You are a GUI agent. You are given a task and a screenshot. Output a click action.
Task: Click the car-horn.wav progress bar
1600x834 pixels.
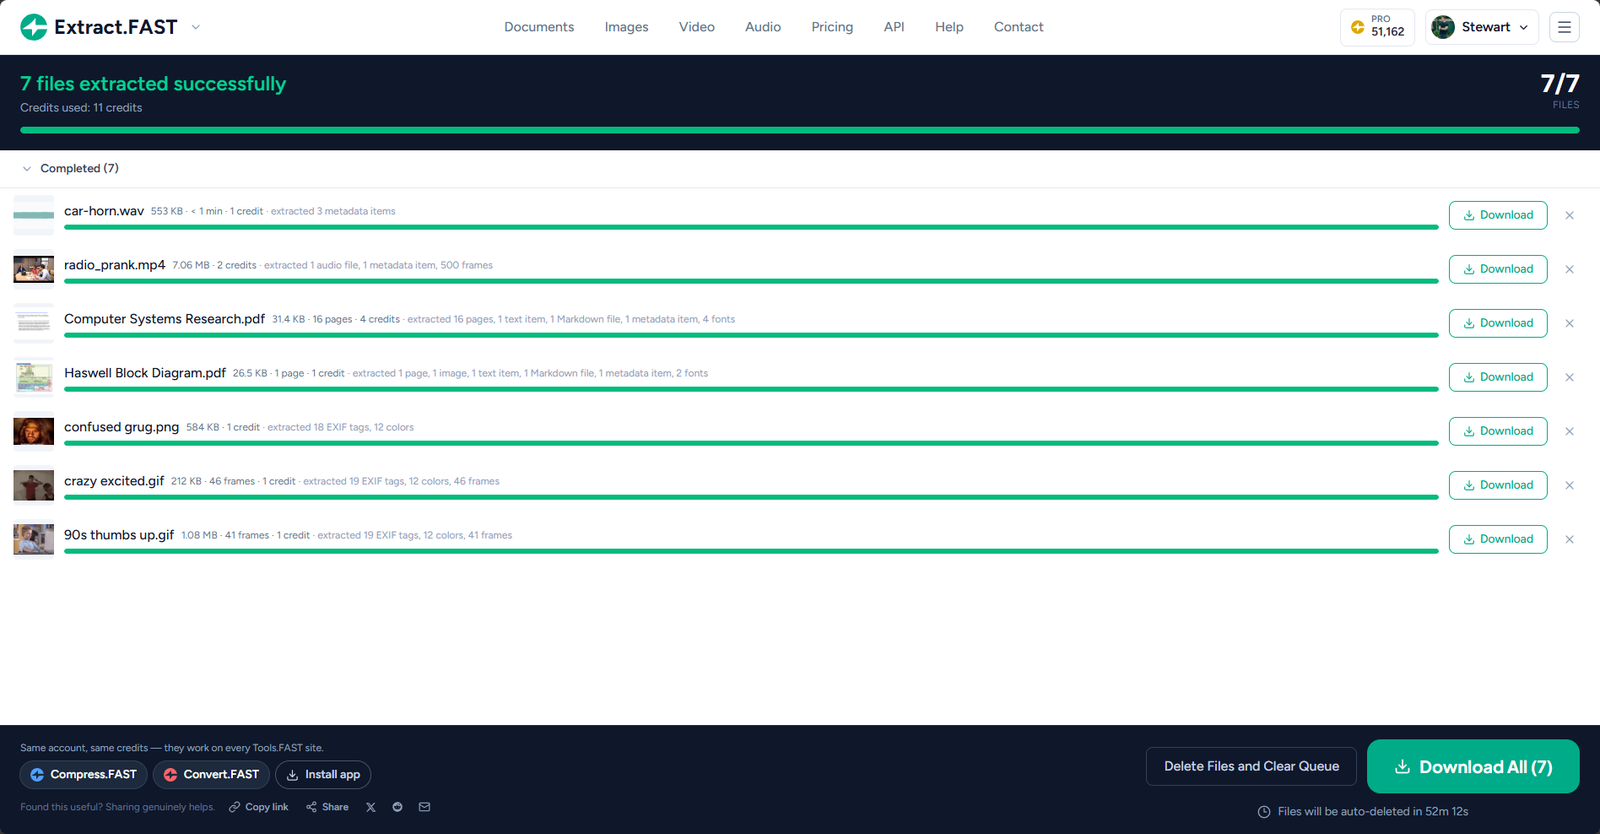pos(751,227)
